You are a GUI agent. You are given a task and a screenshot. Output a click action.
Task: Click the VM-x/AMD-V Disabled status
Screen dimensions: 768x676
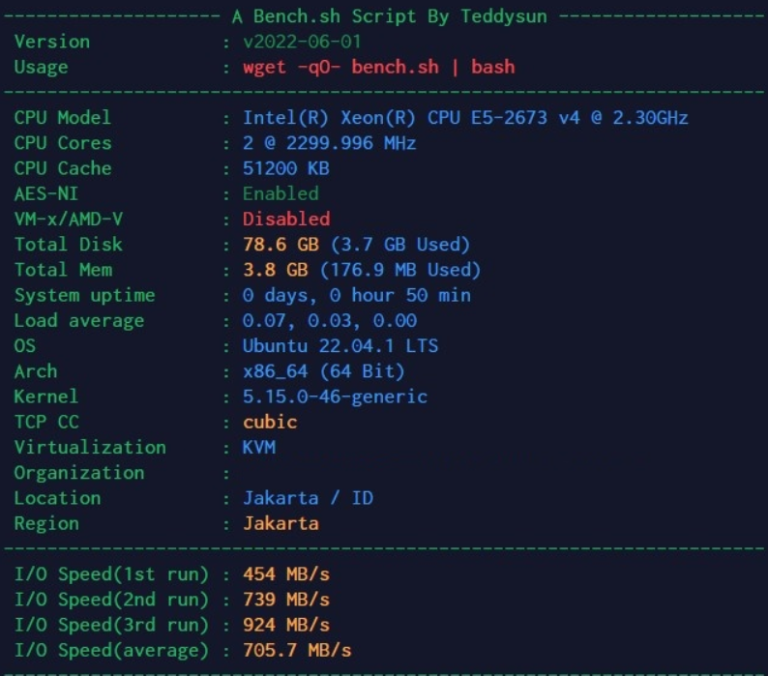[x=286, y=219]
